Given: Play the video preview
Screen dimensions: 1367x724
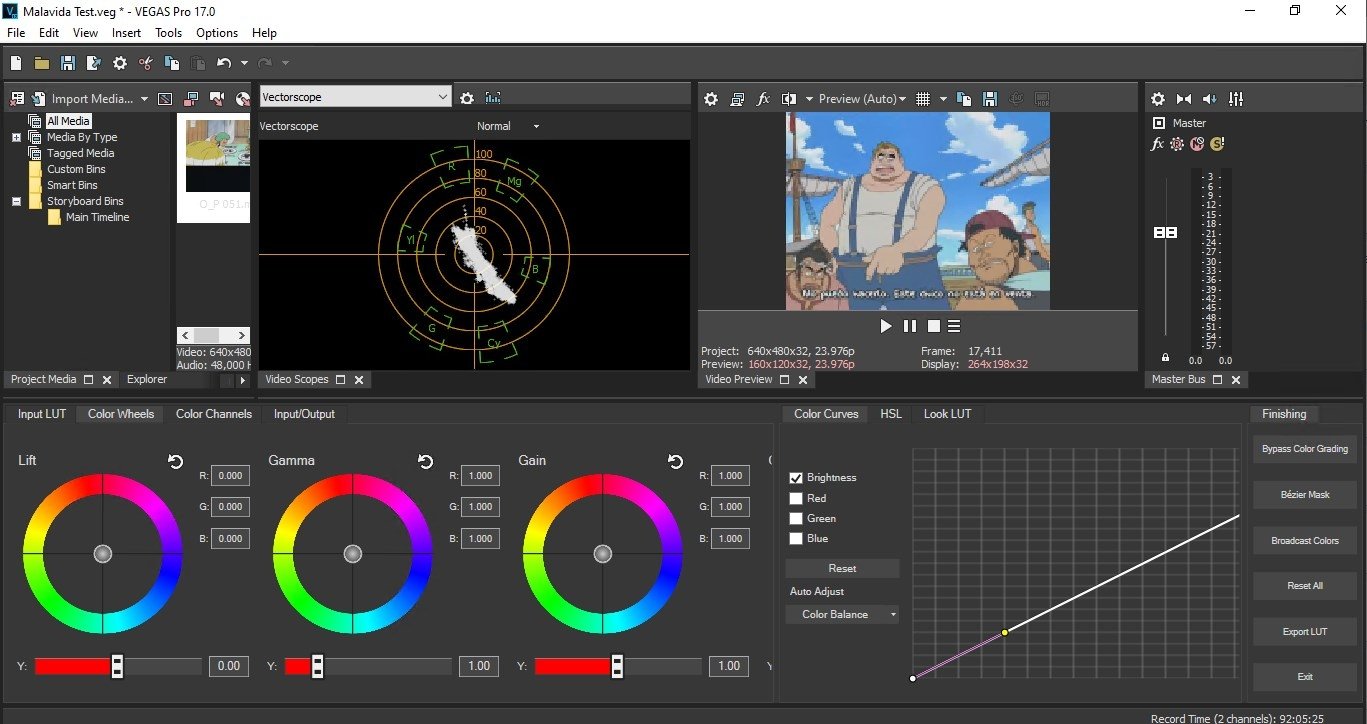Looking at the screenshot, I should click(885, 326).
